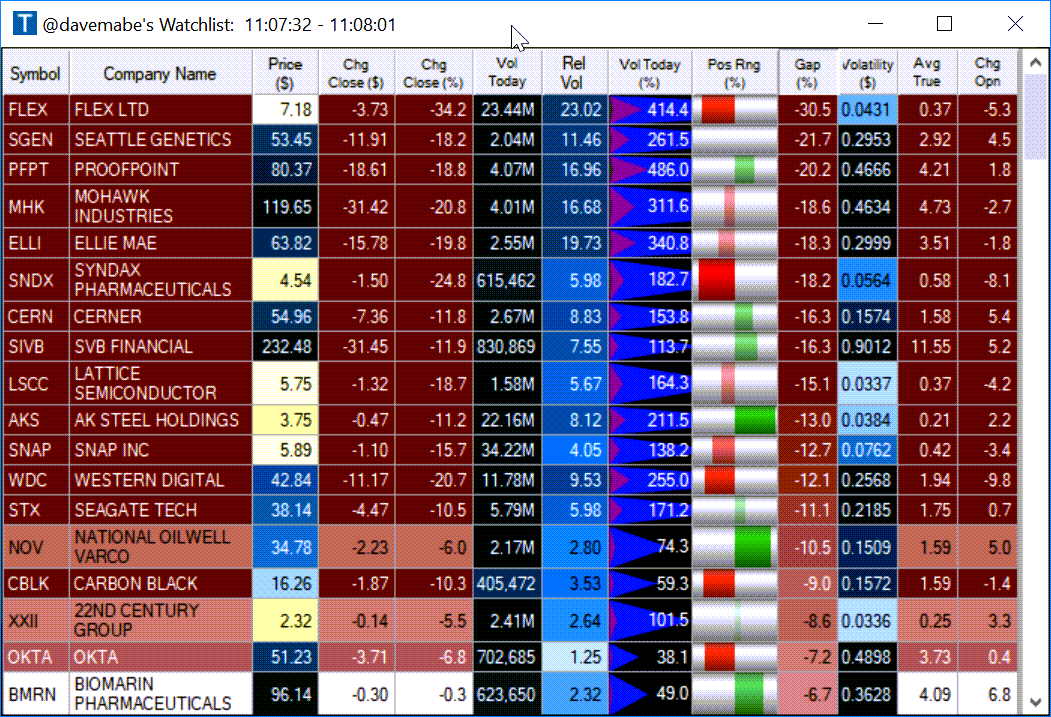Click the CBLK volume 405,472 cell
Viewport: 1051px width, 717px height.
pyautogui.click(x=507, y=584)
